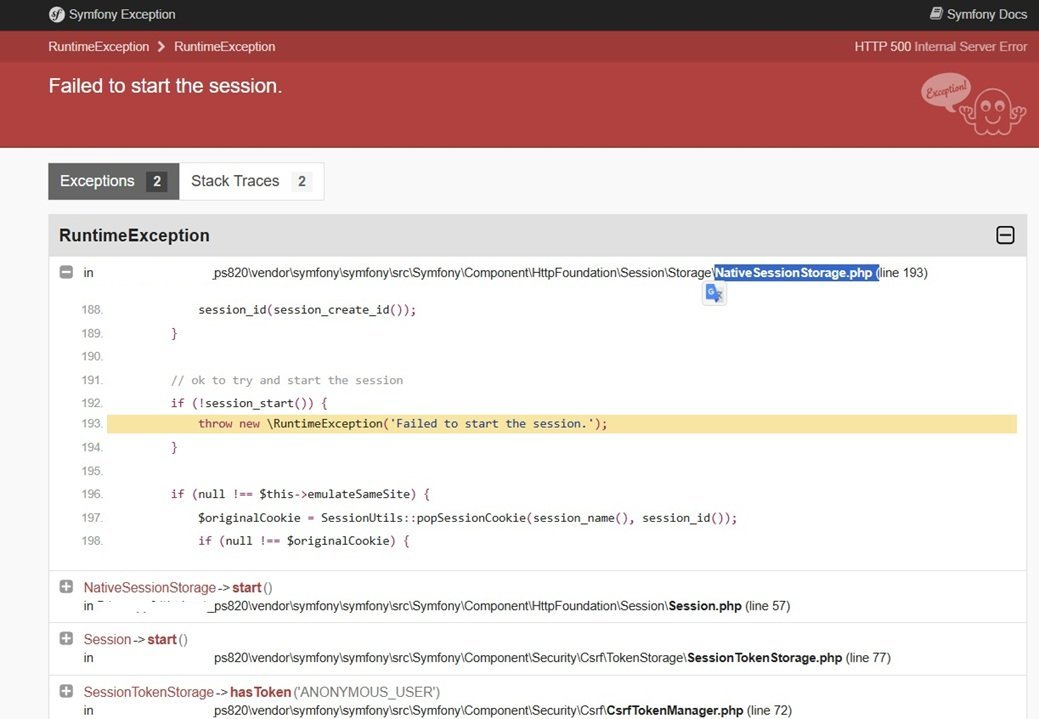This screenshot has width=1039, height=719.
Task: Click the comment on code line 191
Action: tap(287, 380)
